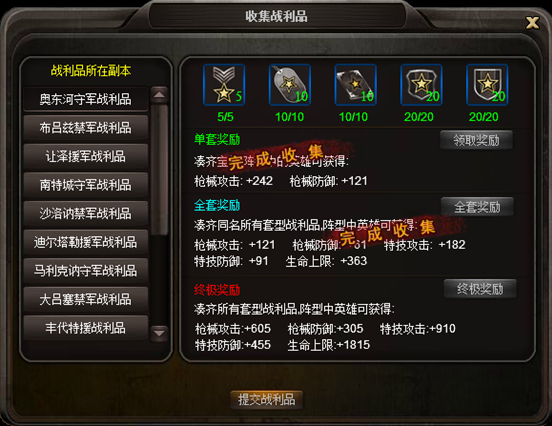Click the dungeon list scrollbar thumb
The width and height of the screenshot is (552, 426).
coord(159,170)
